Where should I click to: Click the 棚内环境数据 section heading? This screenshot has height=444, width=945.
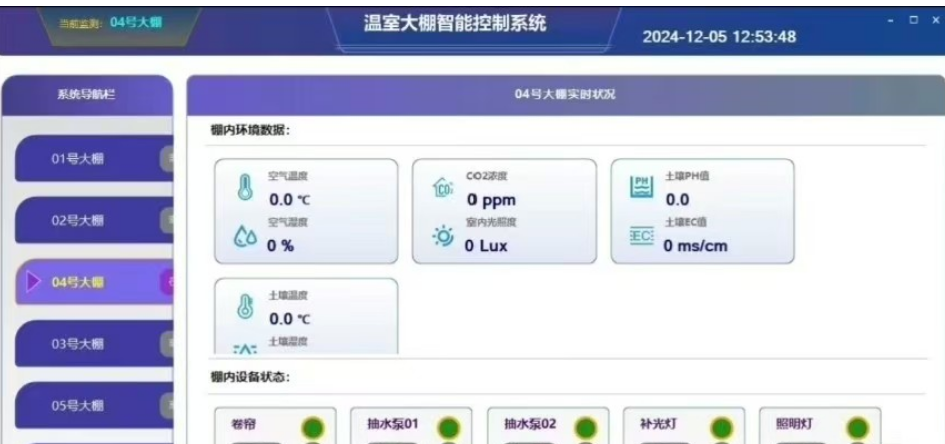[x=250, y=130]
